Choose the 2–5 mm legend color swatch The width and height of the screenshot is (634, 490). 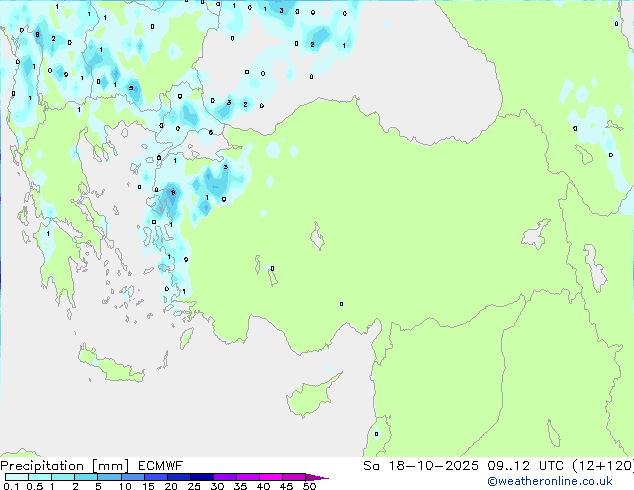tap(86, 477)
